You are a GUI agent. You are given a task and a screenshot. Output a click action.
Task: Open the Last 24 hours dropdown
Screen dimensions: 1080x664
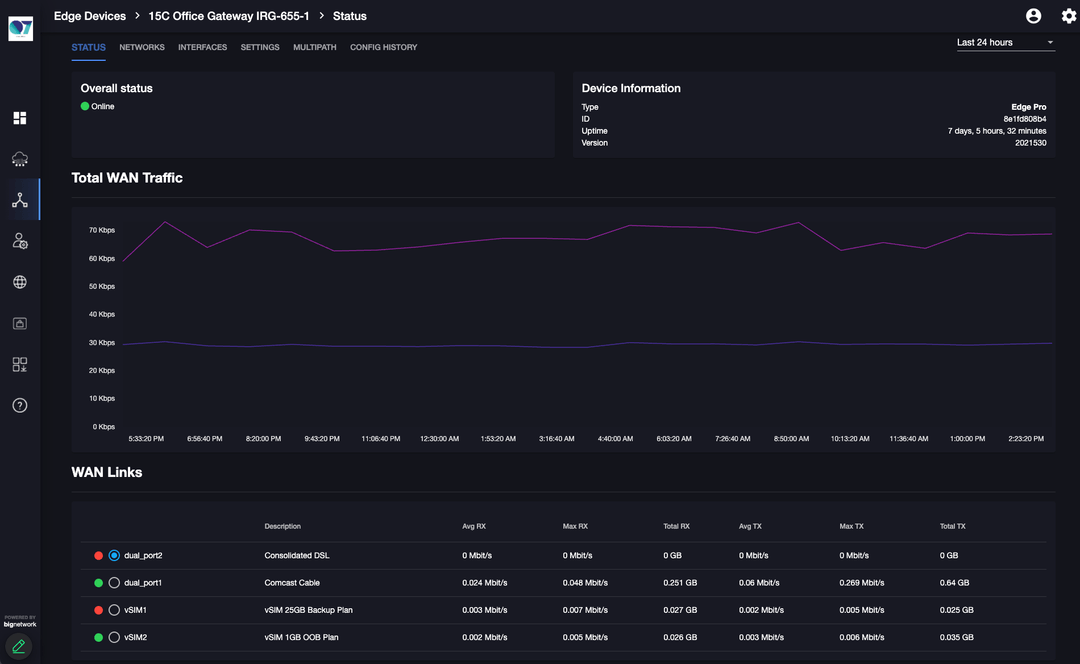point(1005,43)
